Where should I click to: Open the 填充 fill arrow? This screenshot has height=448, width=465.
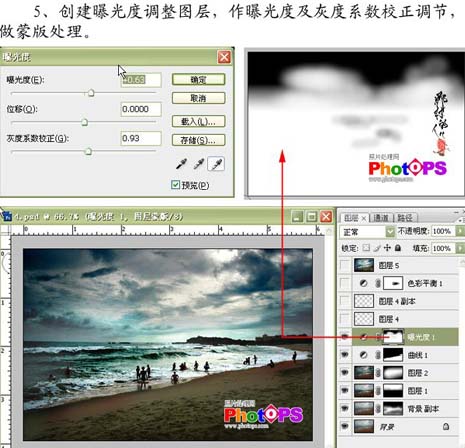tap(461, 248)
